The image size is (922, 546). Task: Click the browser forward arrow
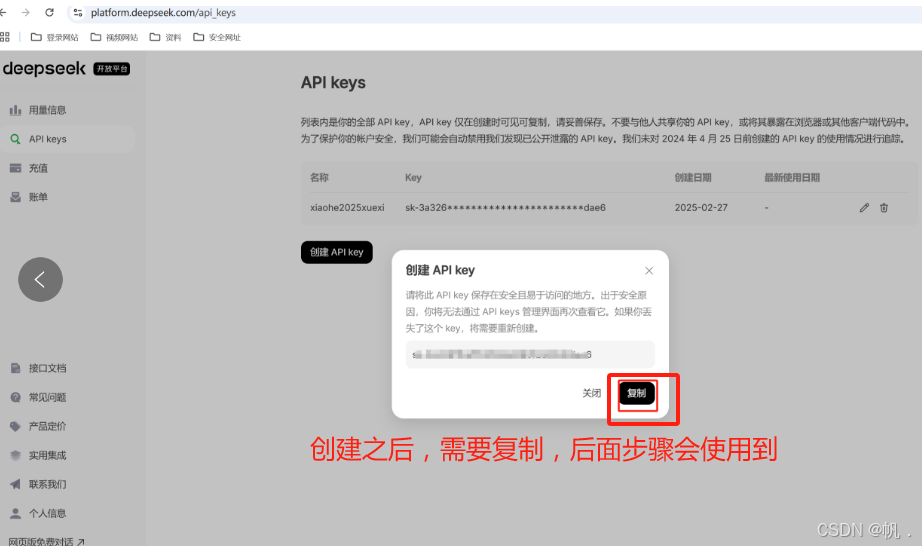click(x=25, y=12)
